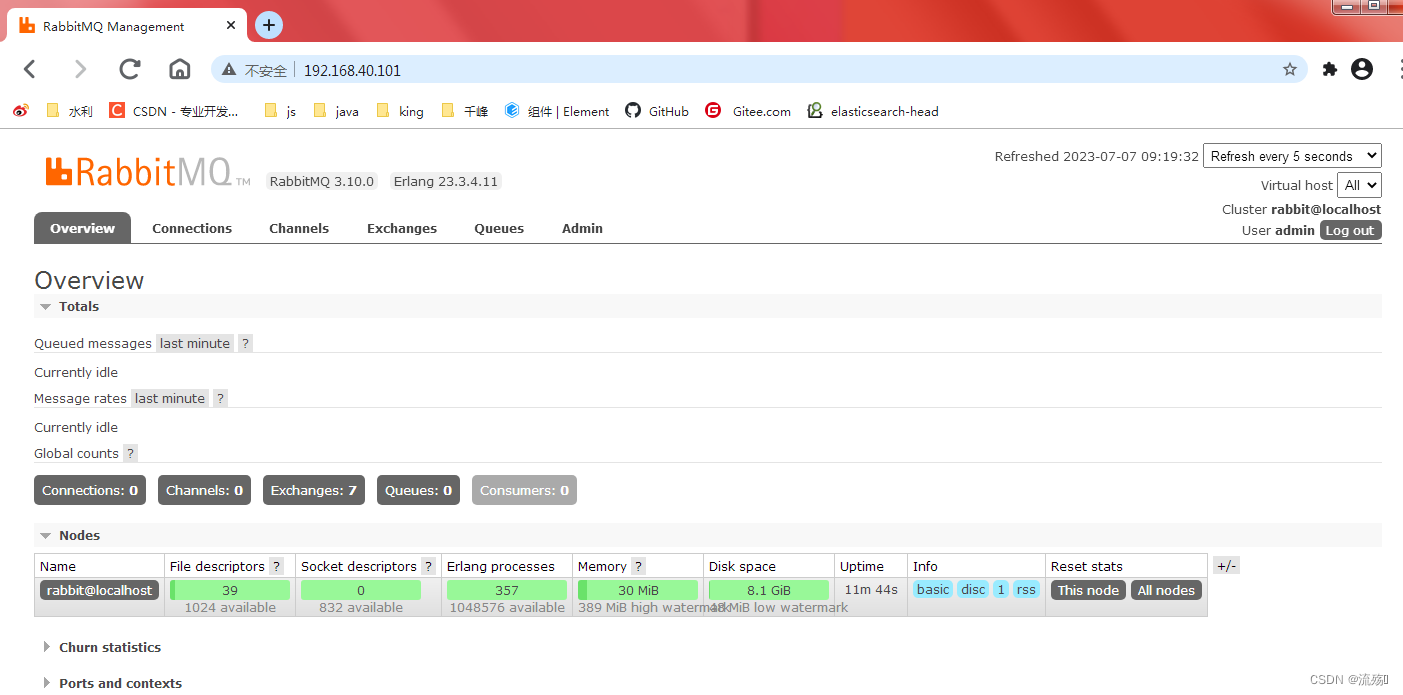Click the File descriptors 39 usage bar
Screen dimensions: 1403x695
tap(230, 590)
